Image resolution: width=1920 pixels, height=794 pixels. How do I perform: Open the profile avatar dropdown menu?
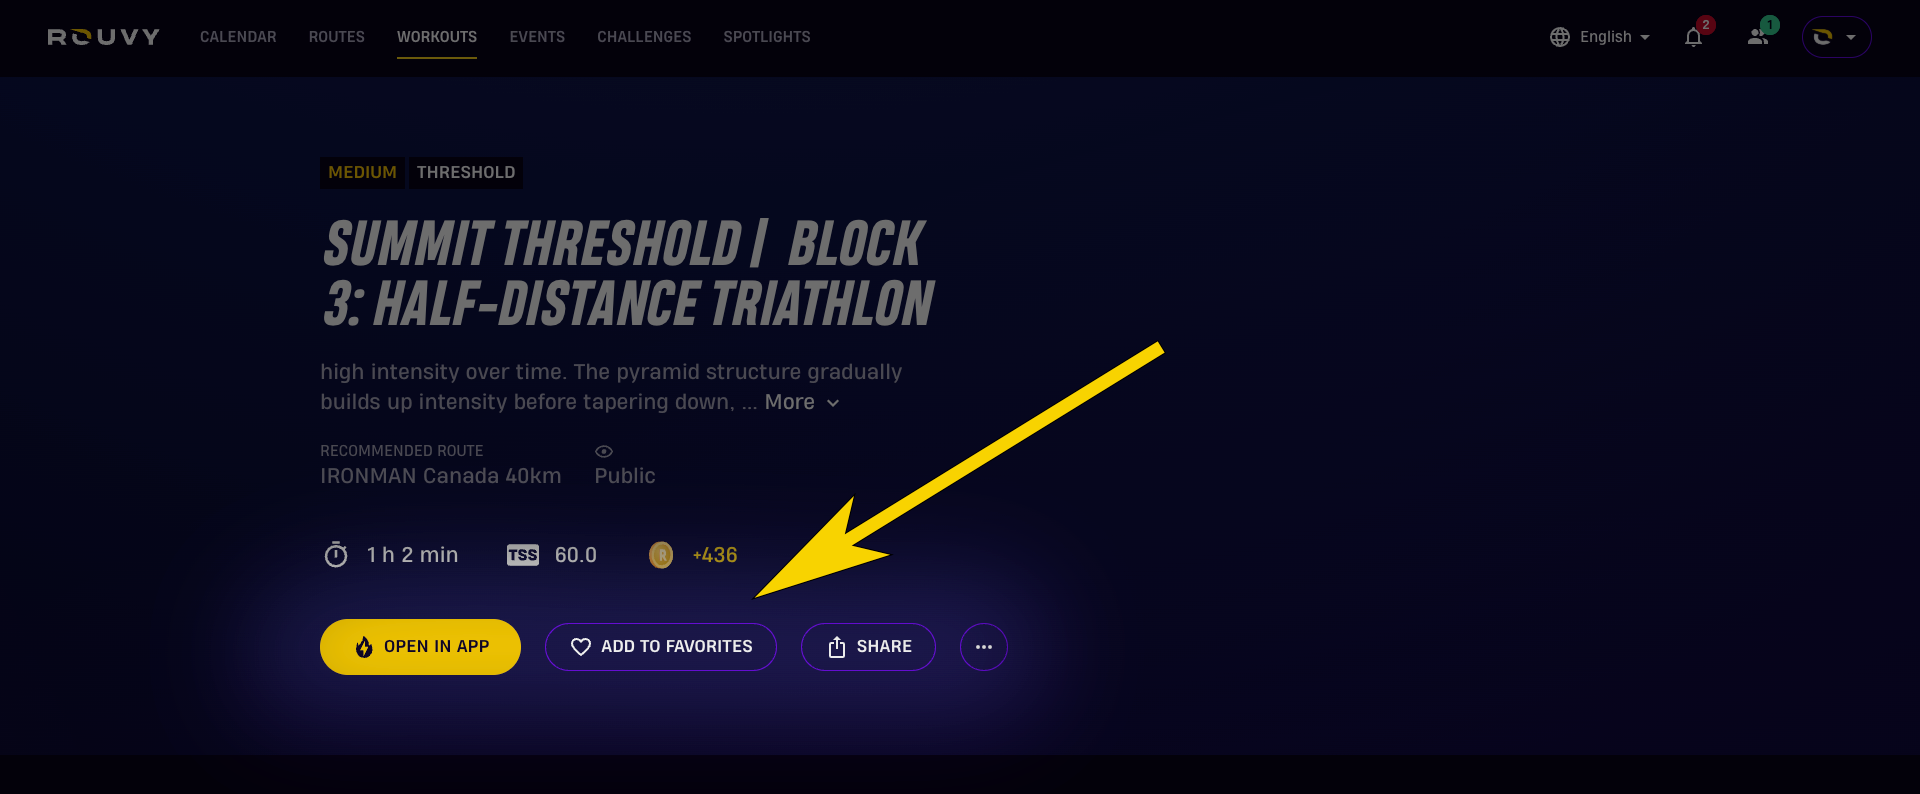click(x=1836, y=37)
